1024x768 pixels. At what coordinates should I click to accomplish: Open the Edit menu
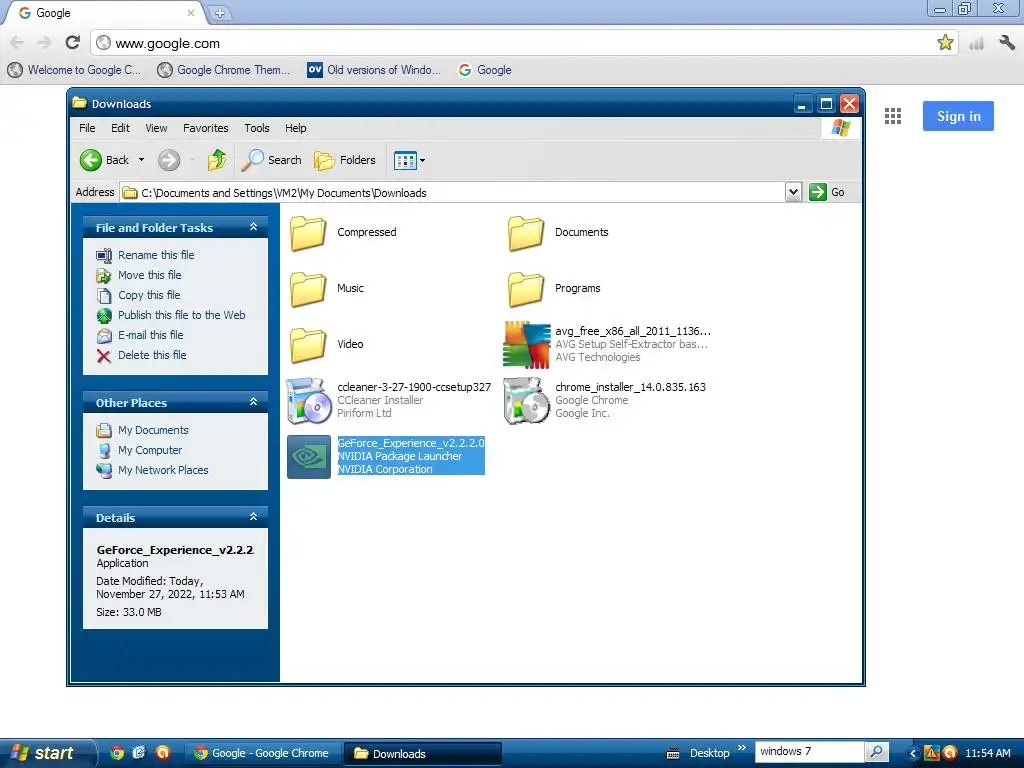coord(120,128)
